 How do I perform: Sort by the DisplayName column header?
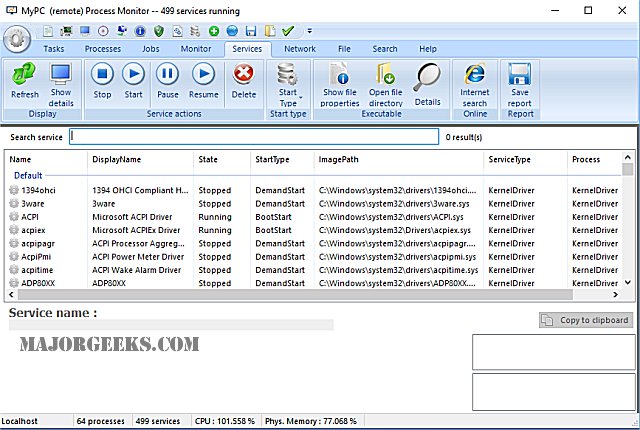click(x=140, y=160)
